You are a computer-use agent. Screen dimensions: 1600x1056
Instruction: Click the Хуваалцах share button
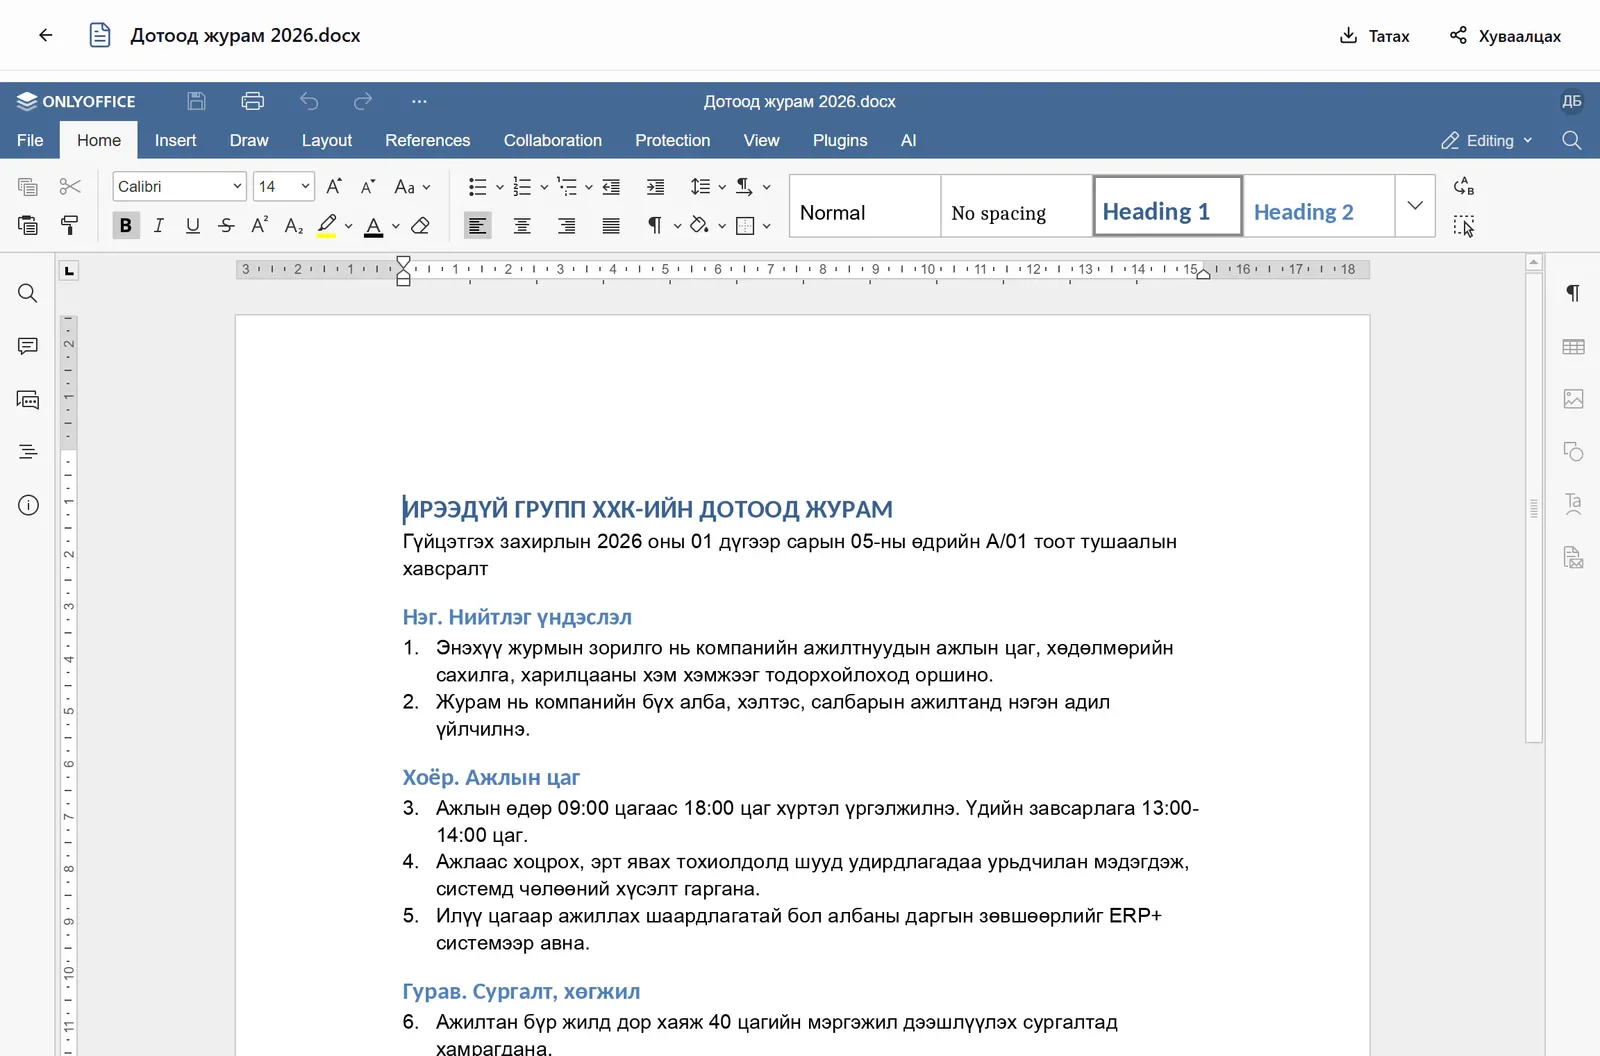(1506, 36)
